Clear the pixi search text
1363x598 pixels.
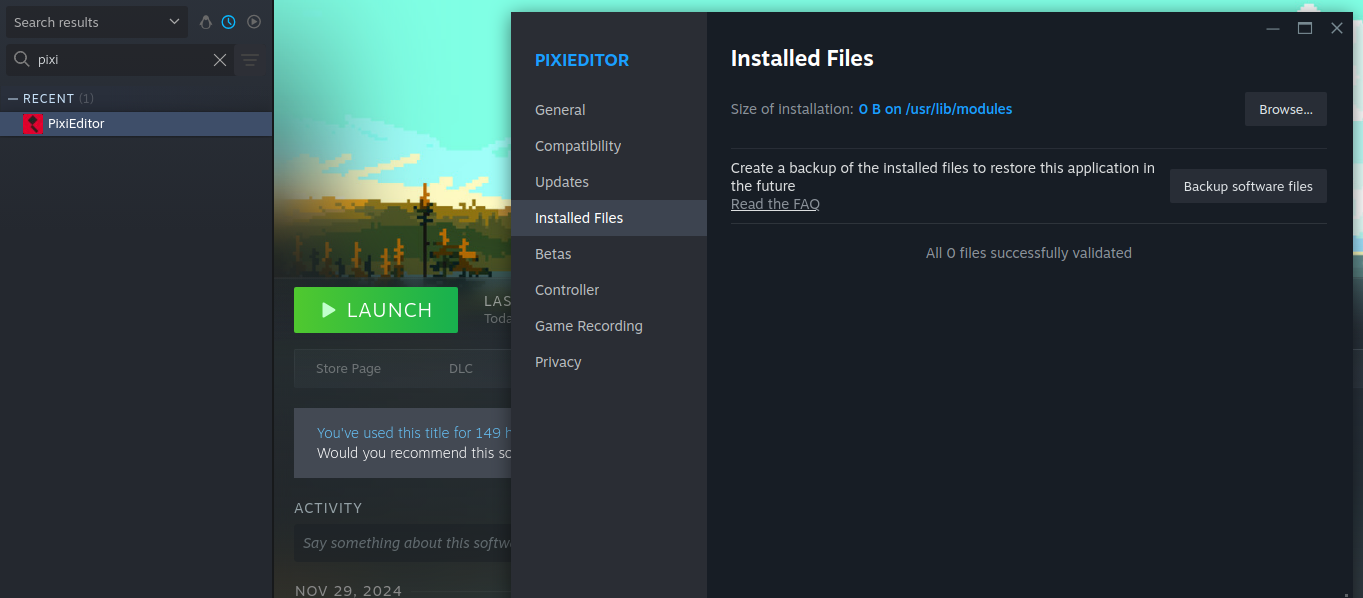click(x=220, y=60)
